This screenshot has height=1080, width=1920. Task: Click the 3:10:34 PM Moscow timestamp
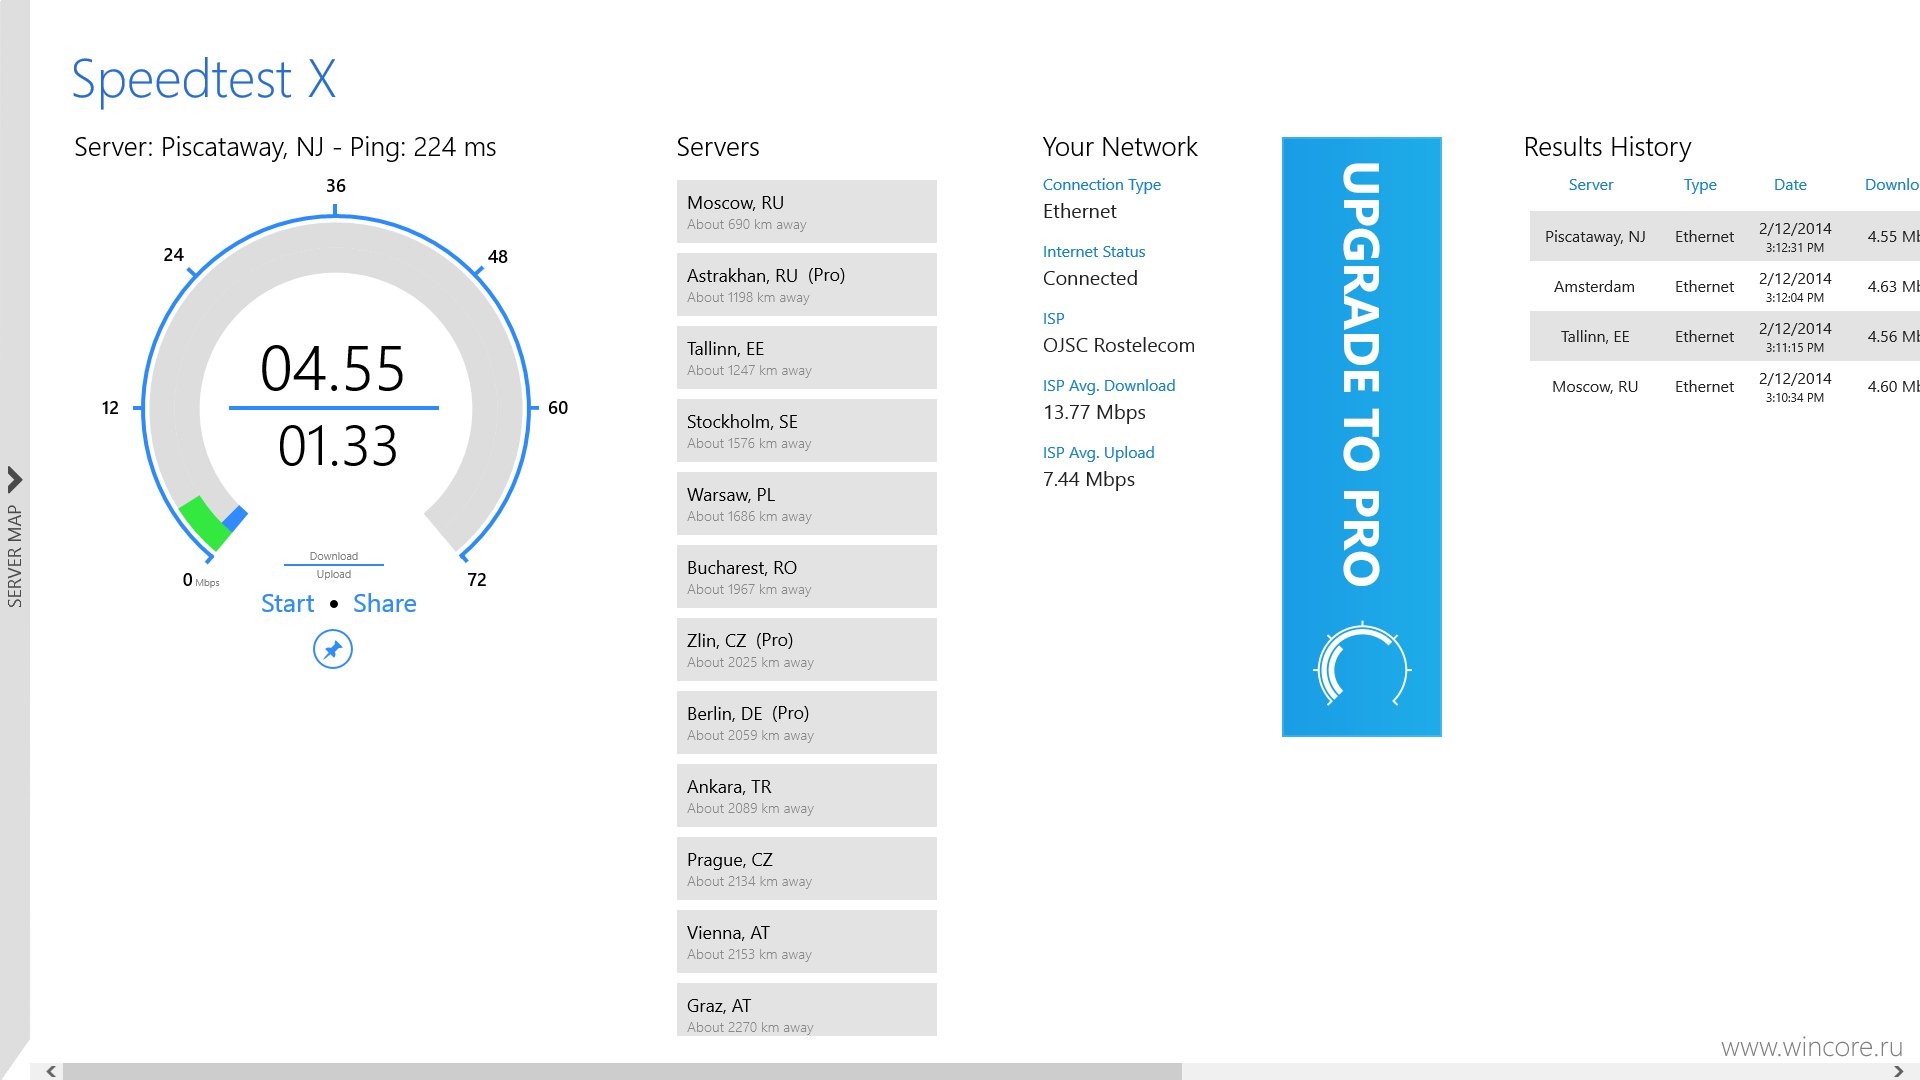tap(1795, 398)
